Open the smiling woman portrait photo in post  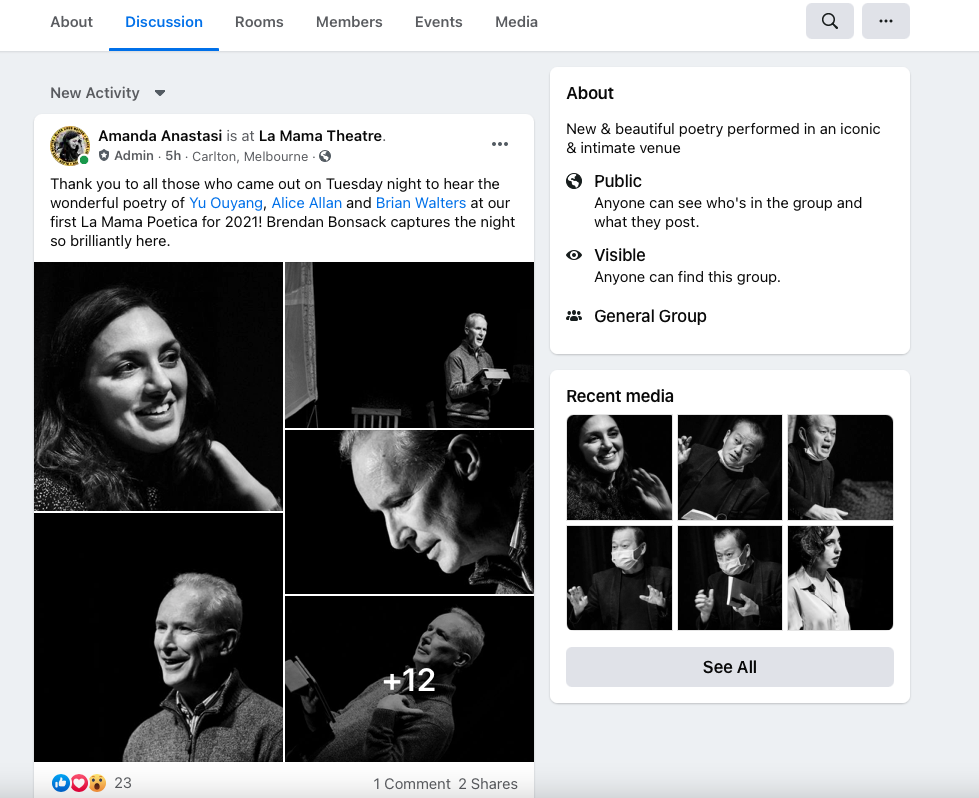coord(159,386)
